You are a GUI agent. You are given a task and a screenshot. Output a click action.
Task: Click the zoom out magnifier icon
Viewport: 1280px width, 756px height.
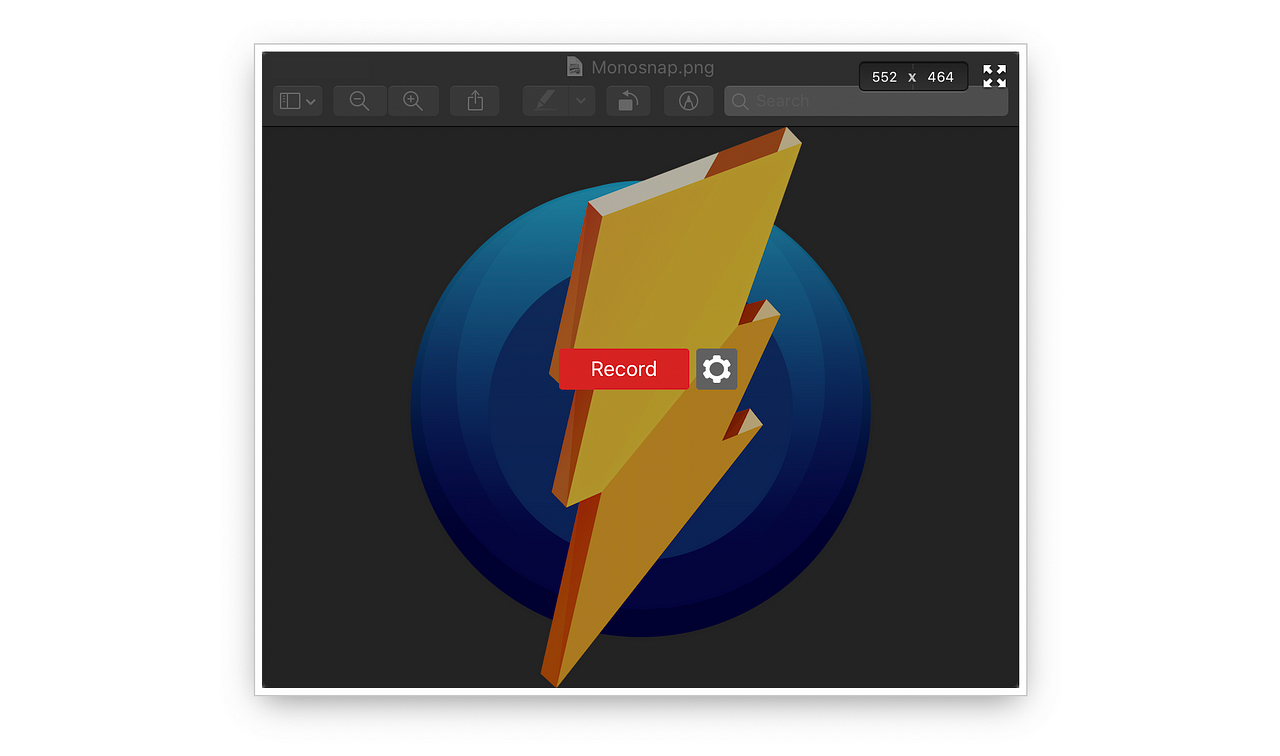tap(360, 101)
